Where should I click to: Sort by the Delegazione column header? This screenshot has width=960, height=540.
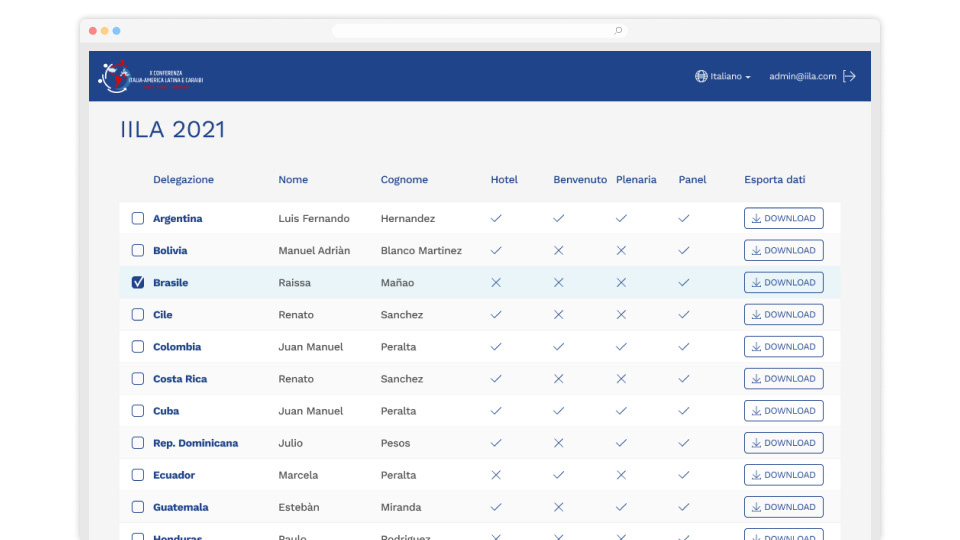pos(183,179)
